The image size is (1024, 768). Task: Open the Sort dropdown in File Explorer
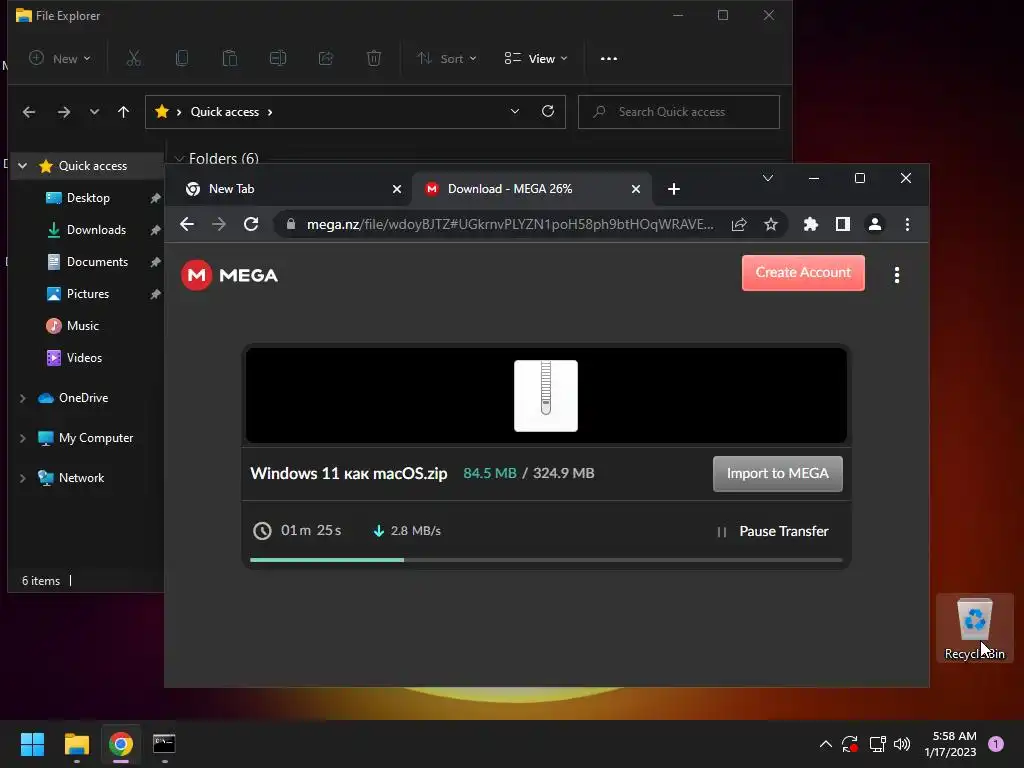tap(447, 59)
